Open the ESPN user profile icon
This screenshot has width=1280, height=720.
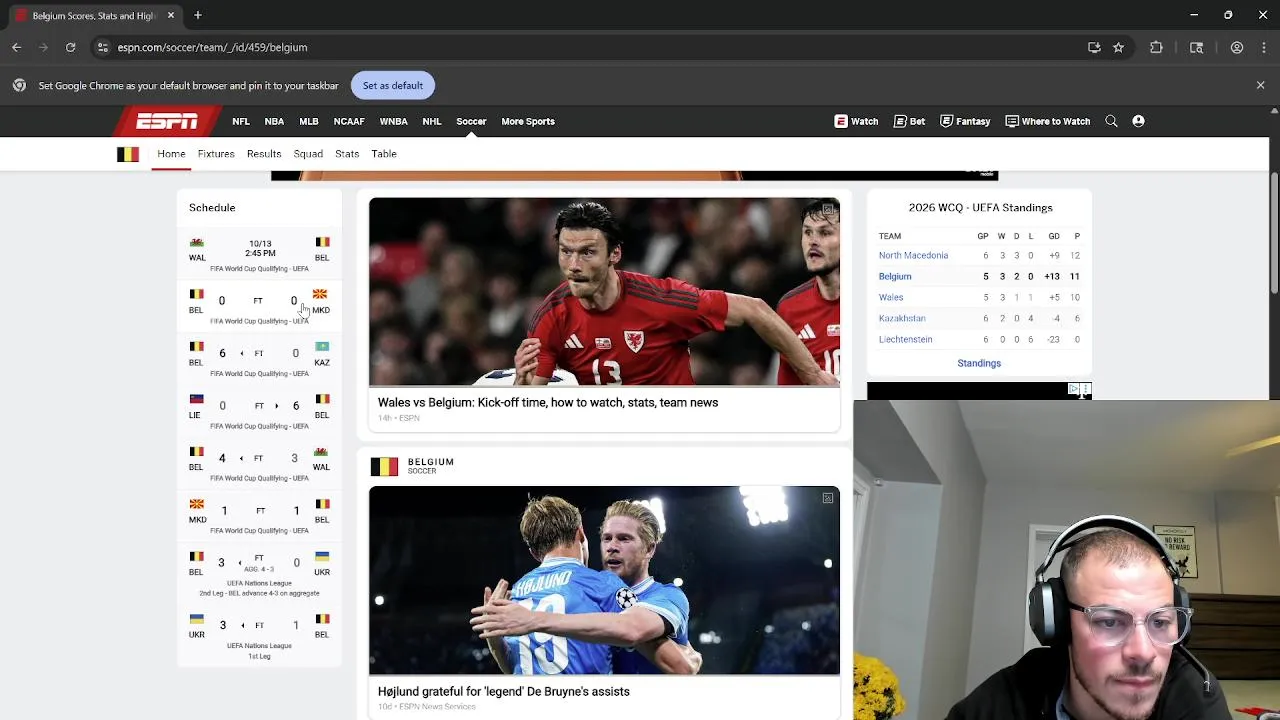(x=1138, y=121)
